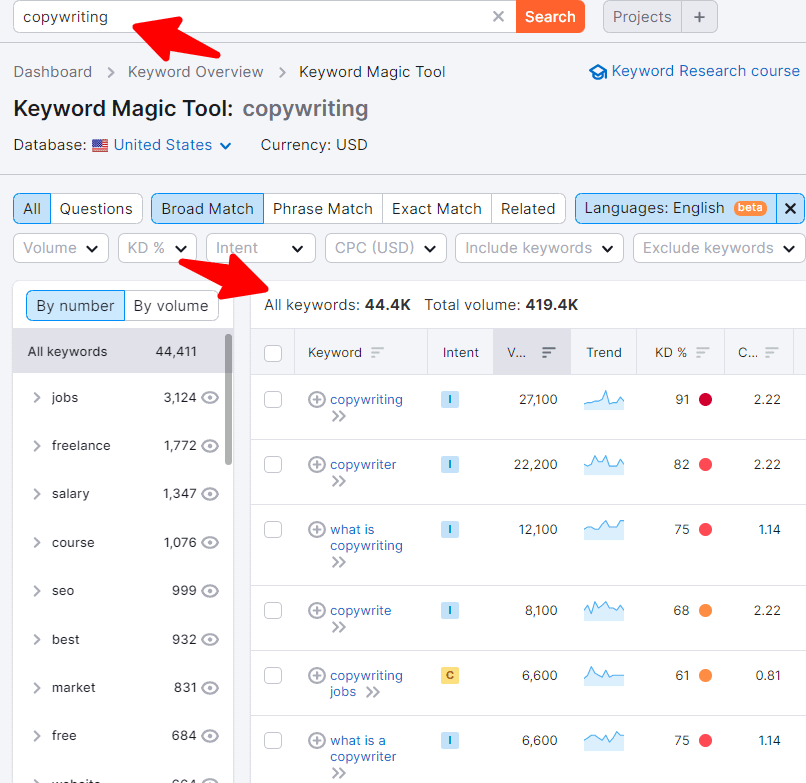Tick the select-all keywords checkbox
806x783 pixels.
click(273, 353)
